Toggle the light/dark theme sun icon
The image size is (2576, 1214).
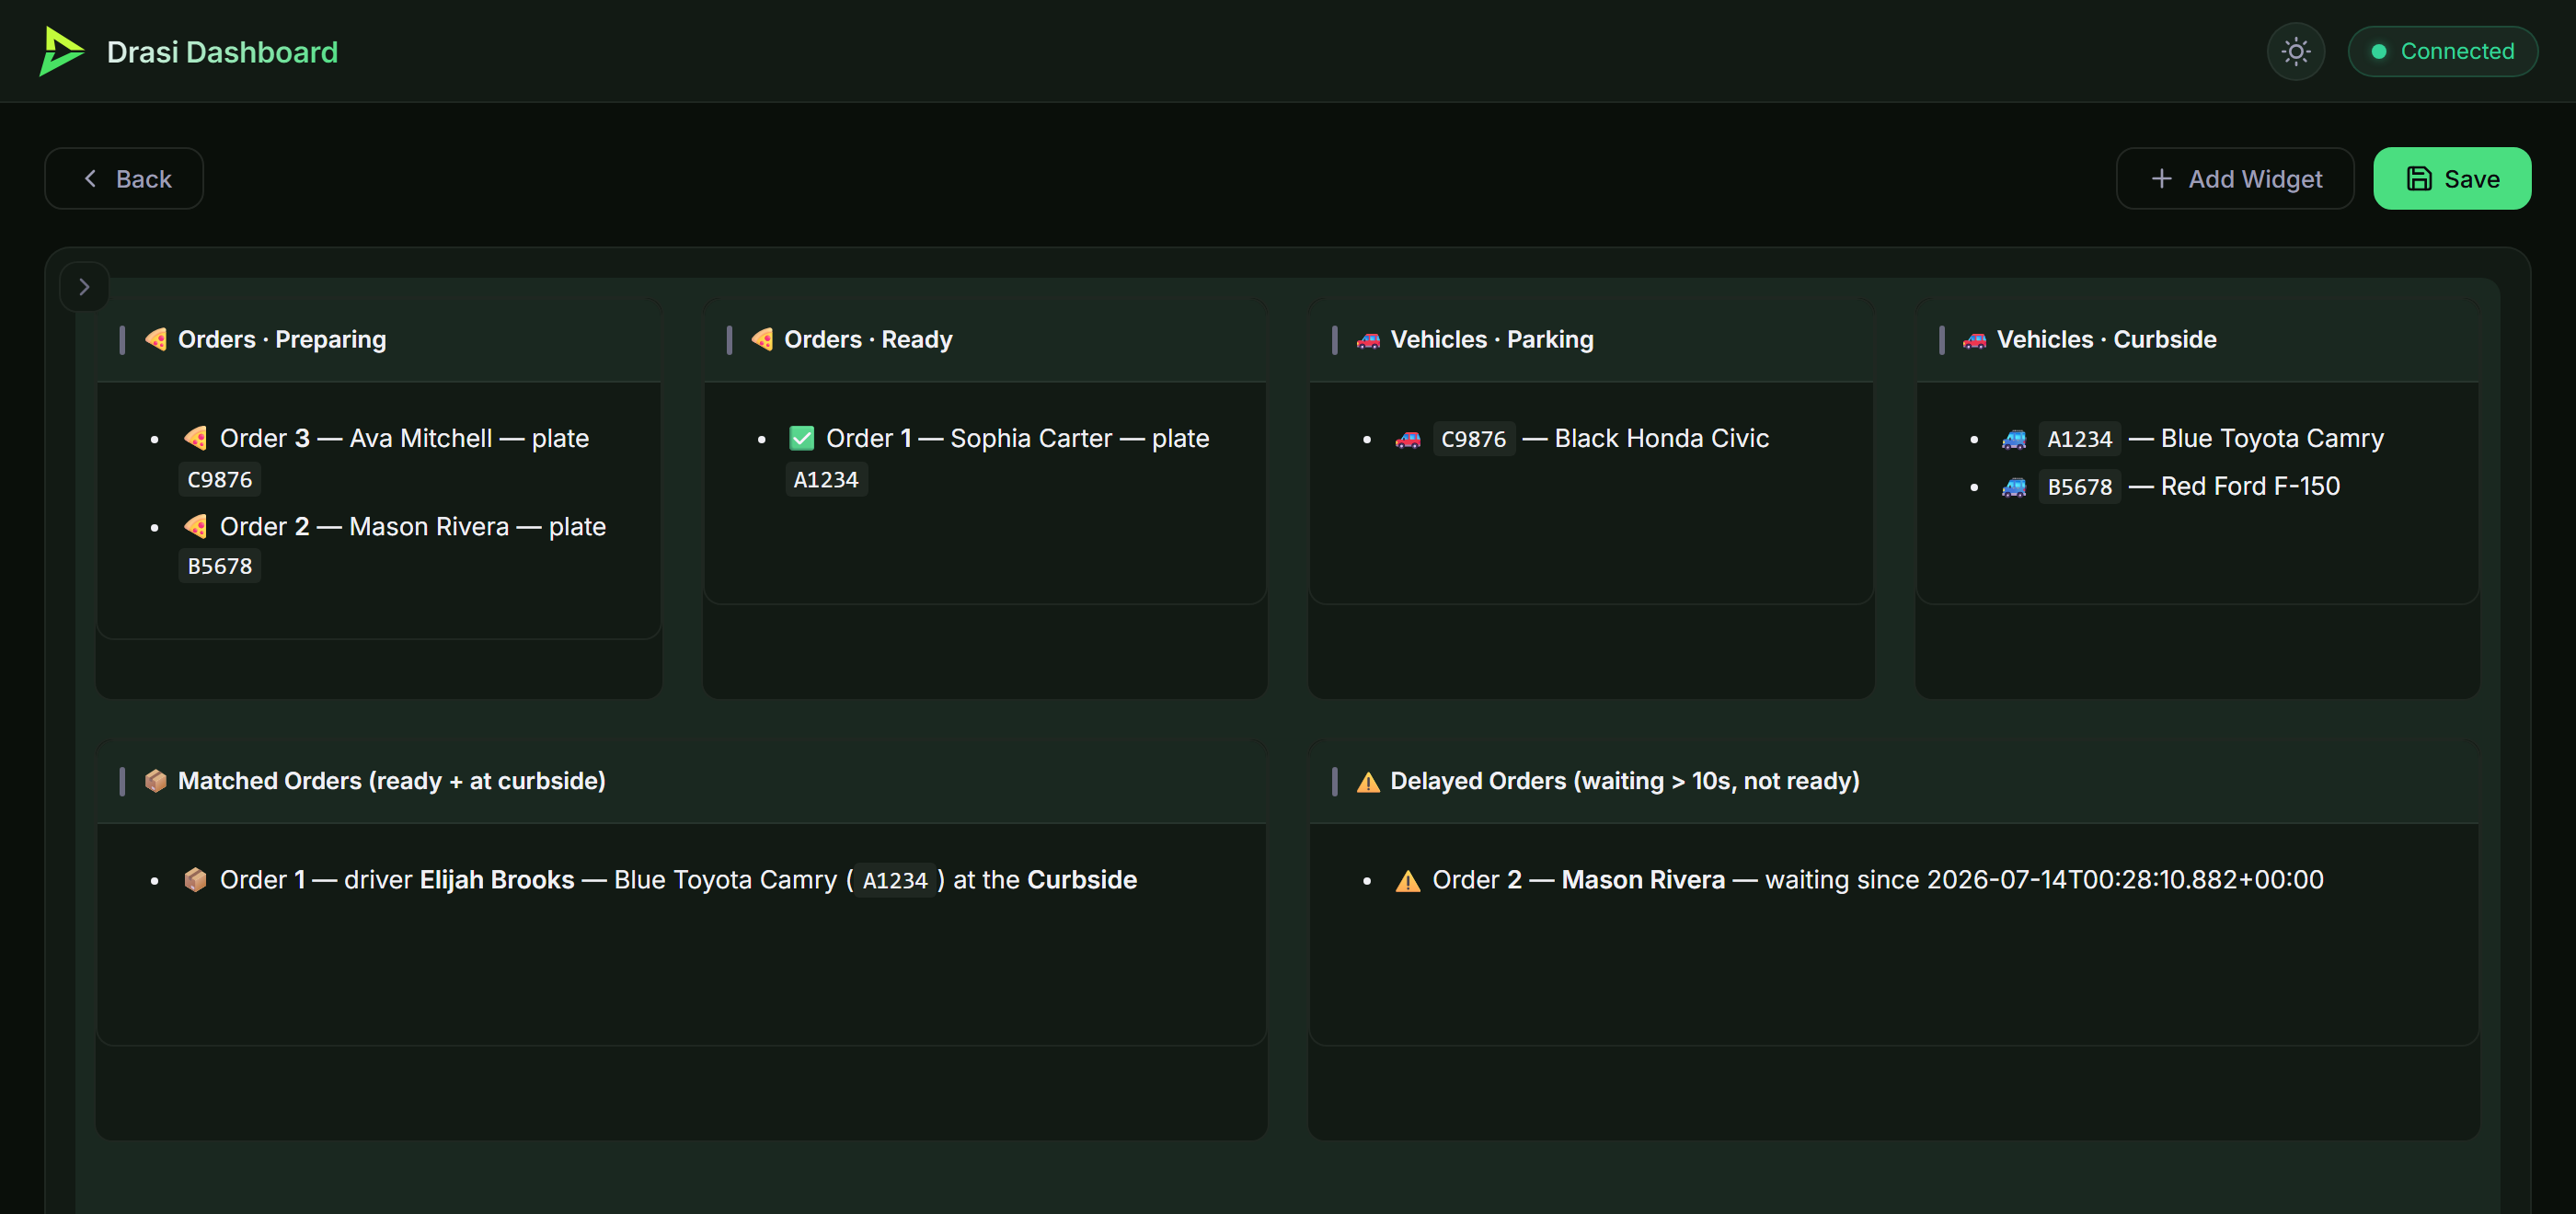[2295, 51]
